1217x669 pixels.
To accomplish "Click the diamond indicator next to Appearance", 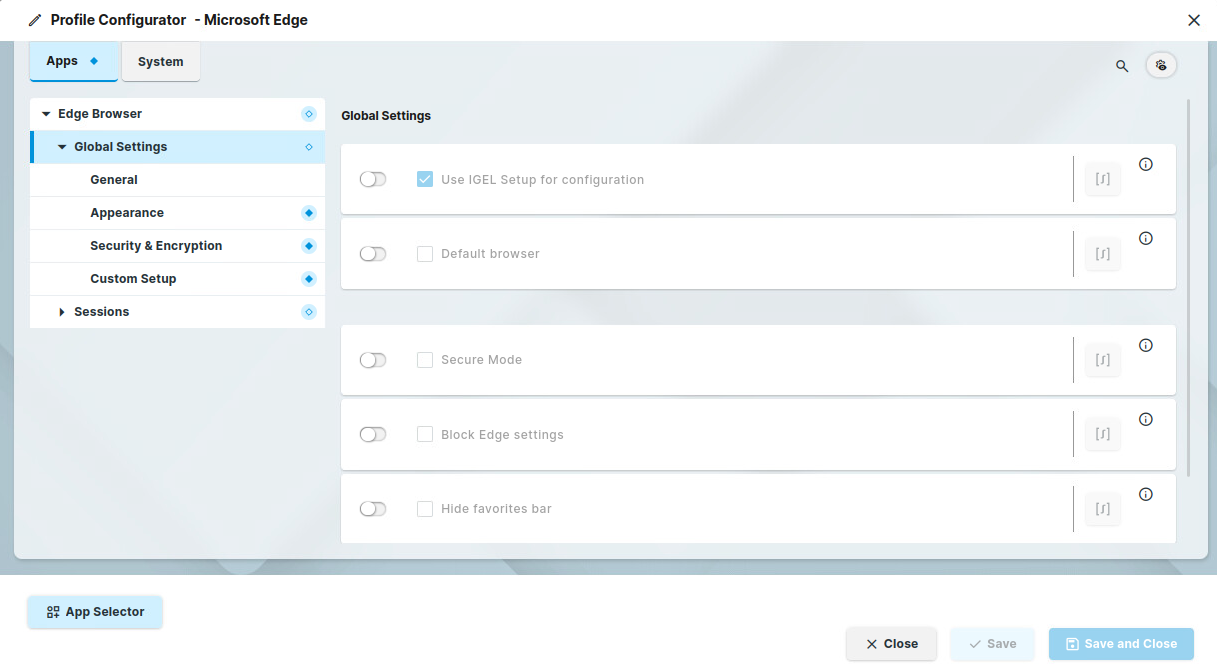I will [308, 212].
